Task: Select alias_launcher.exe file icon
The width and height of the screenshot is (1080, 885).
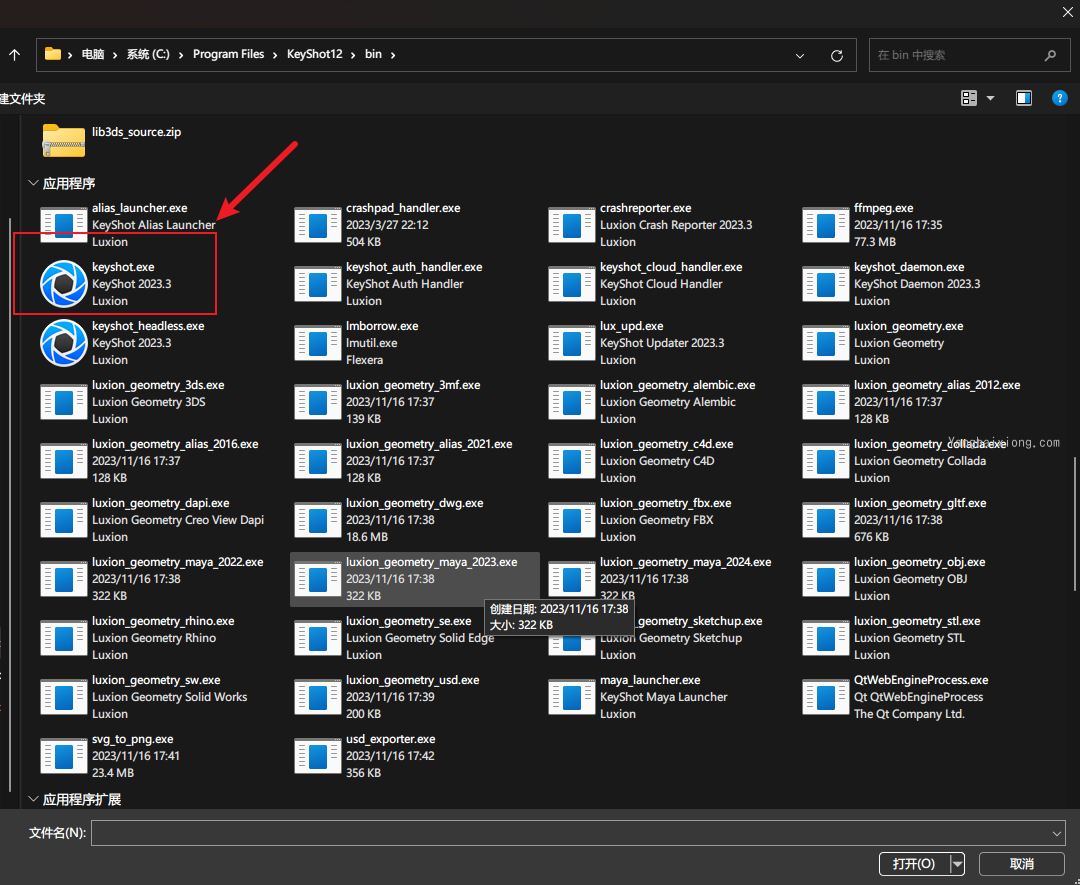Action: tap(63, 225)
